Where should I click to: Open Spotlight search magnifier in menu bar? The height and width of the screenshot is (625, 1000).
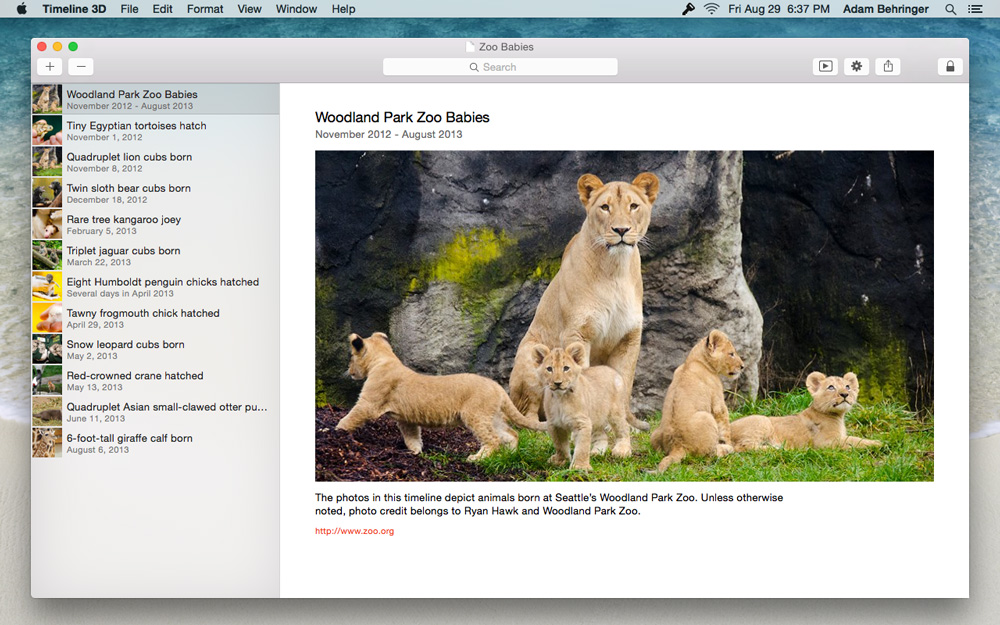(950, 9)
